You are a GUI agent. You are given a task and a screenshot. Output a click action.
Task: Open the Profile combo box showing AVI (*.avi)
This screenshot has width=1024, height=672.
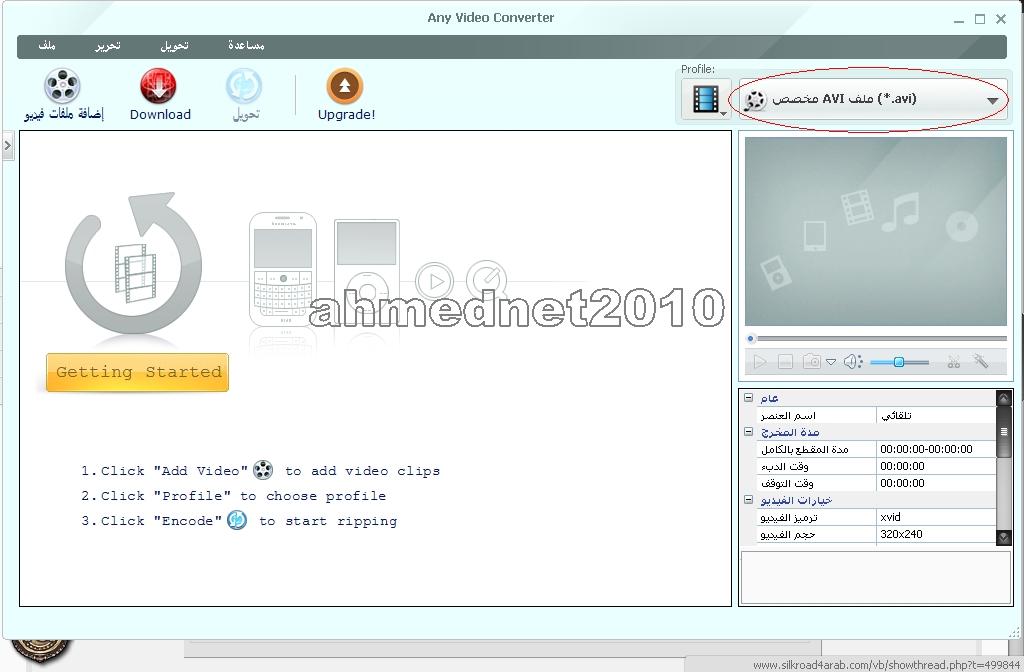pyautogui.click(x=872, y=100)
